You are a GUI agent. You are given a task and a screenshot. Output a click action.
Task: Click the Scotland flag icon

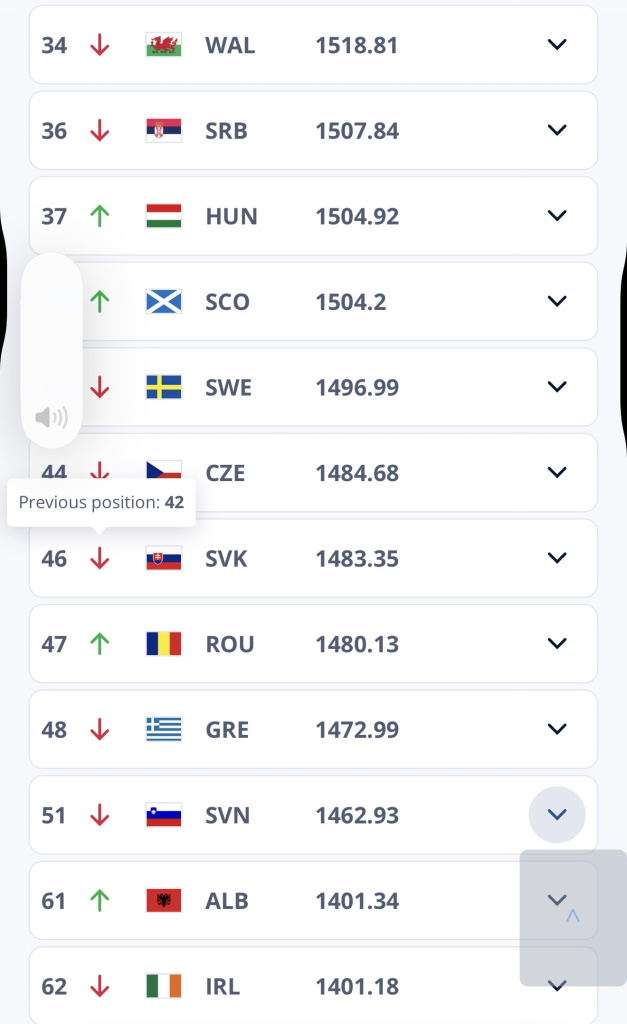(163, 302)
